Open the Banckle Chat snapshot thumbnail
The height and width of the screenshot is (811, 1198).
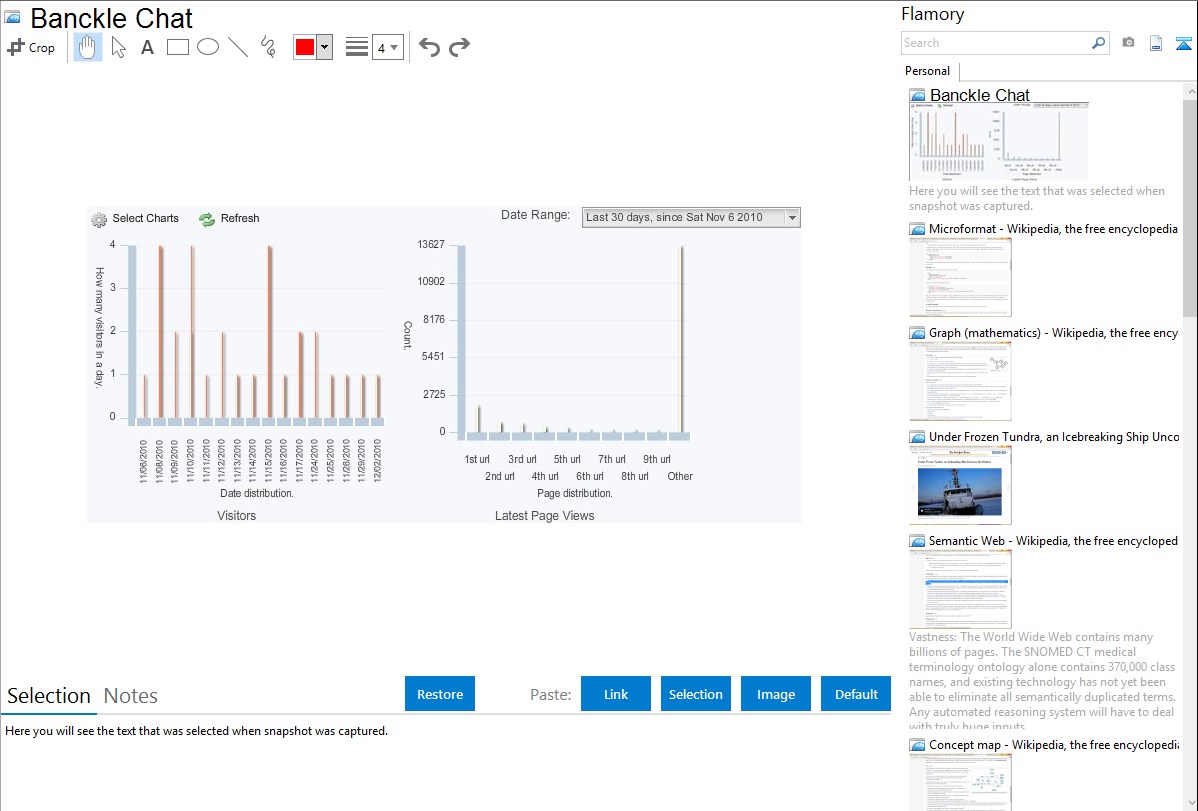(999, 141)
